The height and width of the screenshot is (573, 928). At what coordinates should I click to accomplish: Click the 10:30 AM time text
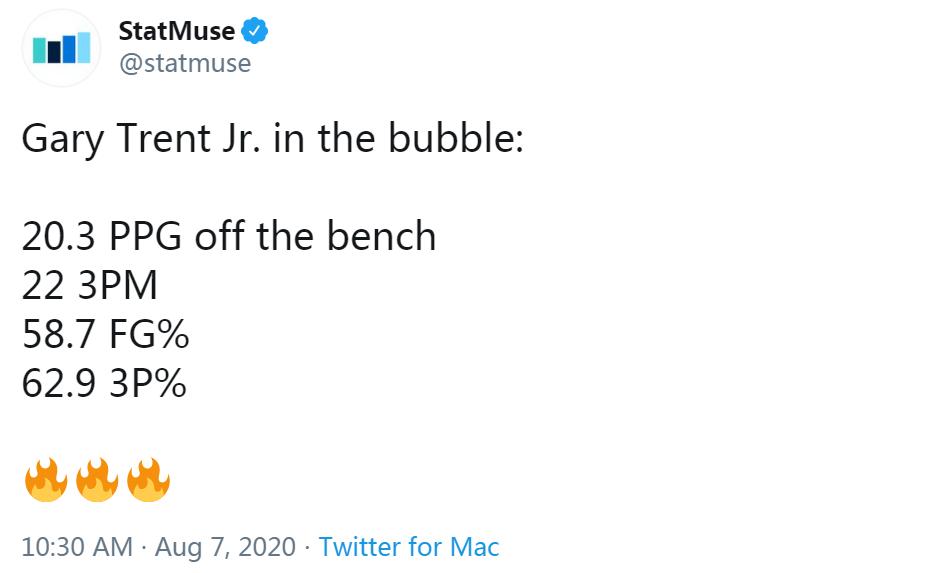click(76, 547)
